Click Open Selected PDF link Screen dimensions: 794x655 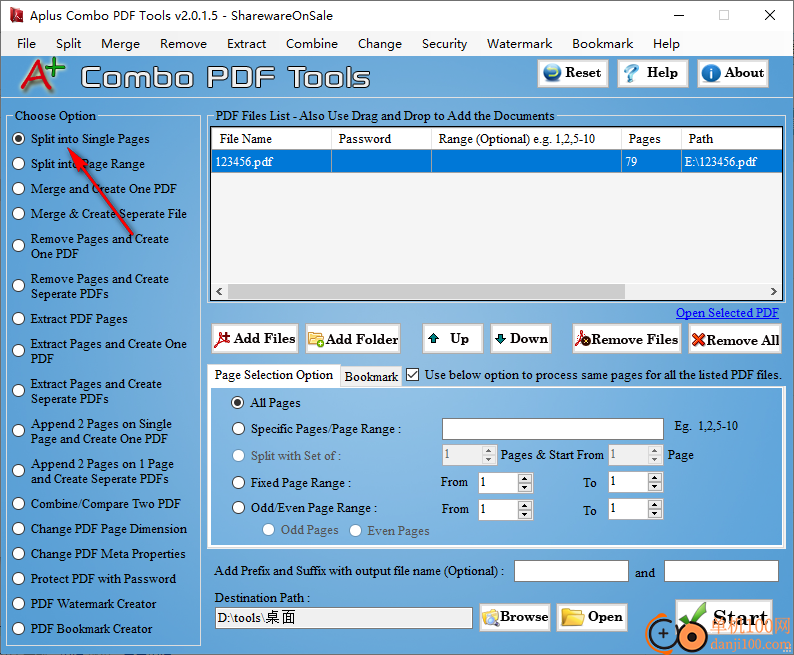727,313
